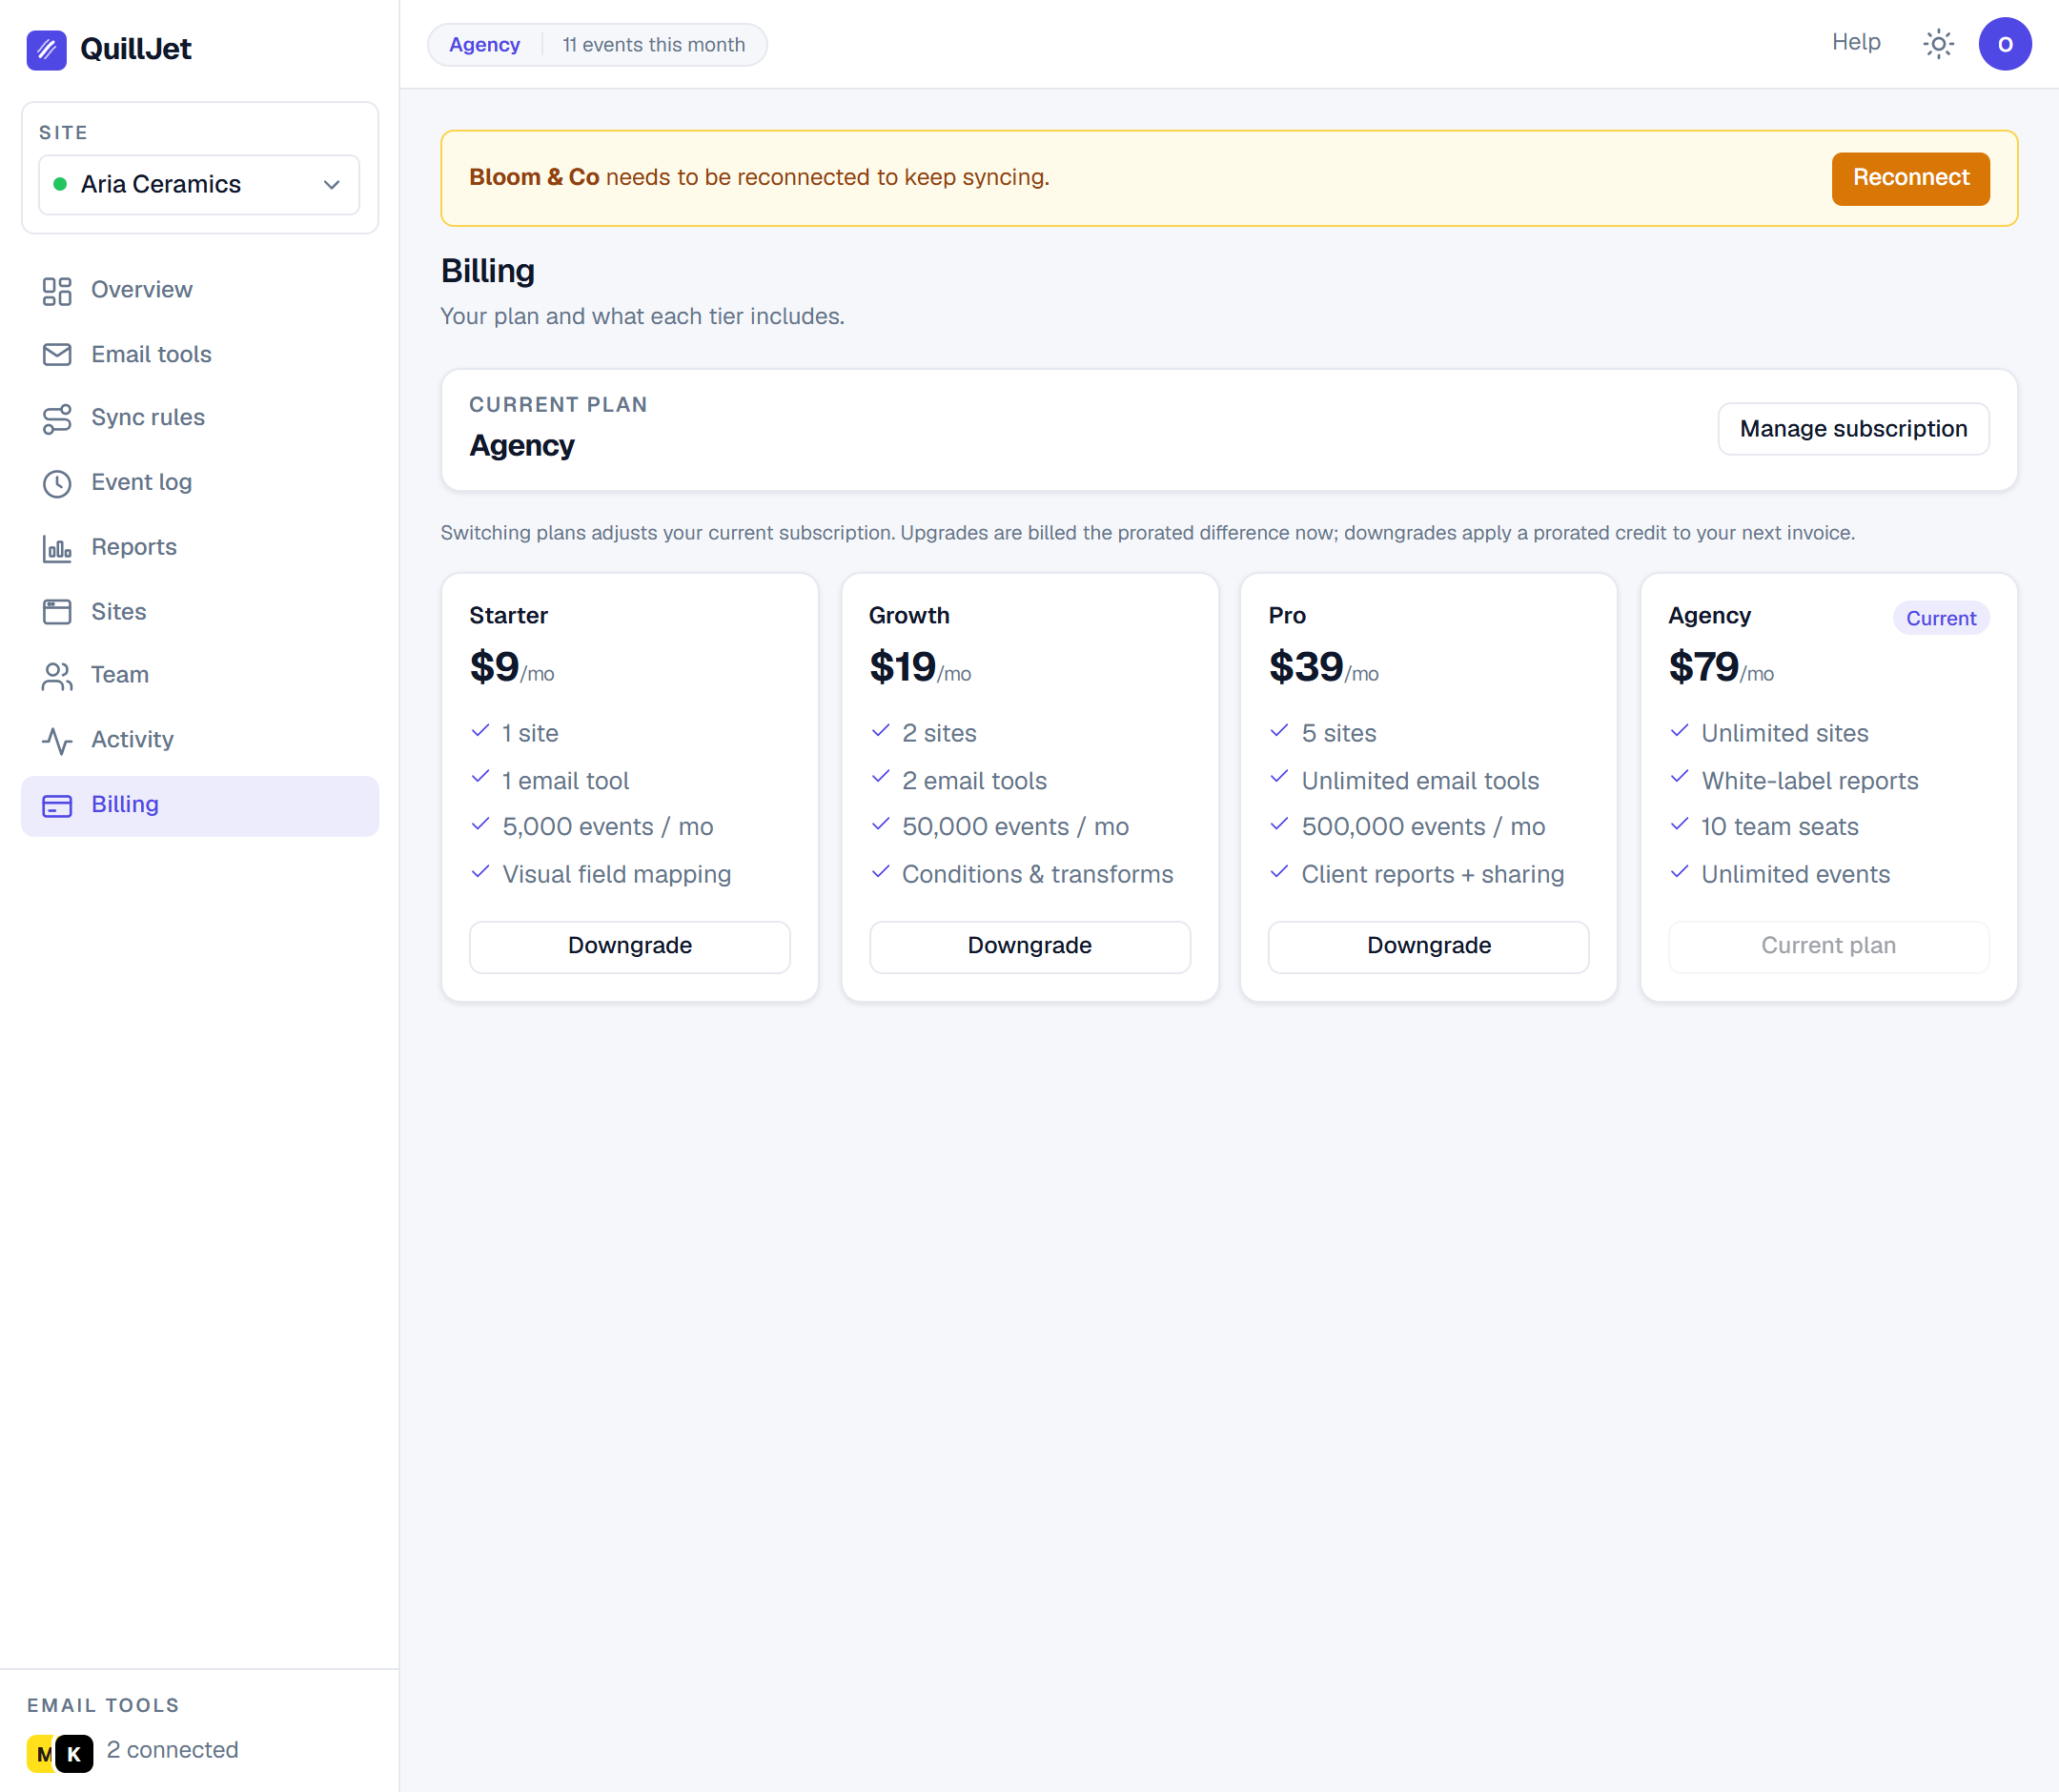Click '50,000 events / mo' feature

coord(1015,827)
